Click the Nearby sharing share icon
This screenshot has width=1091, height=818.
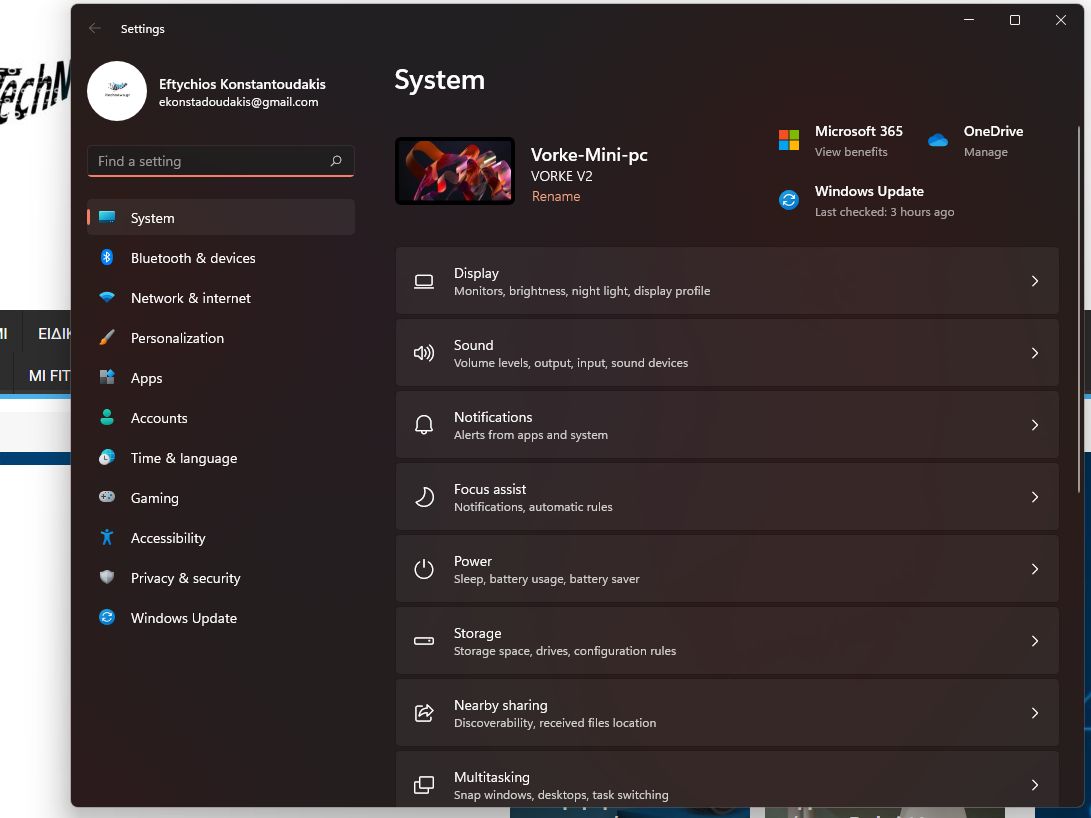pos(424,713)
